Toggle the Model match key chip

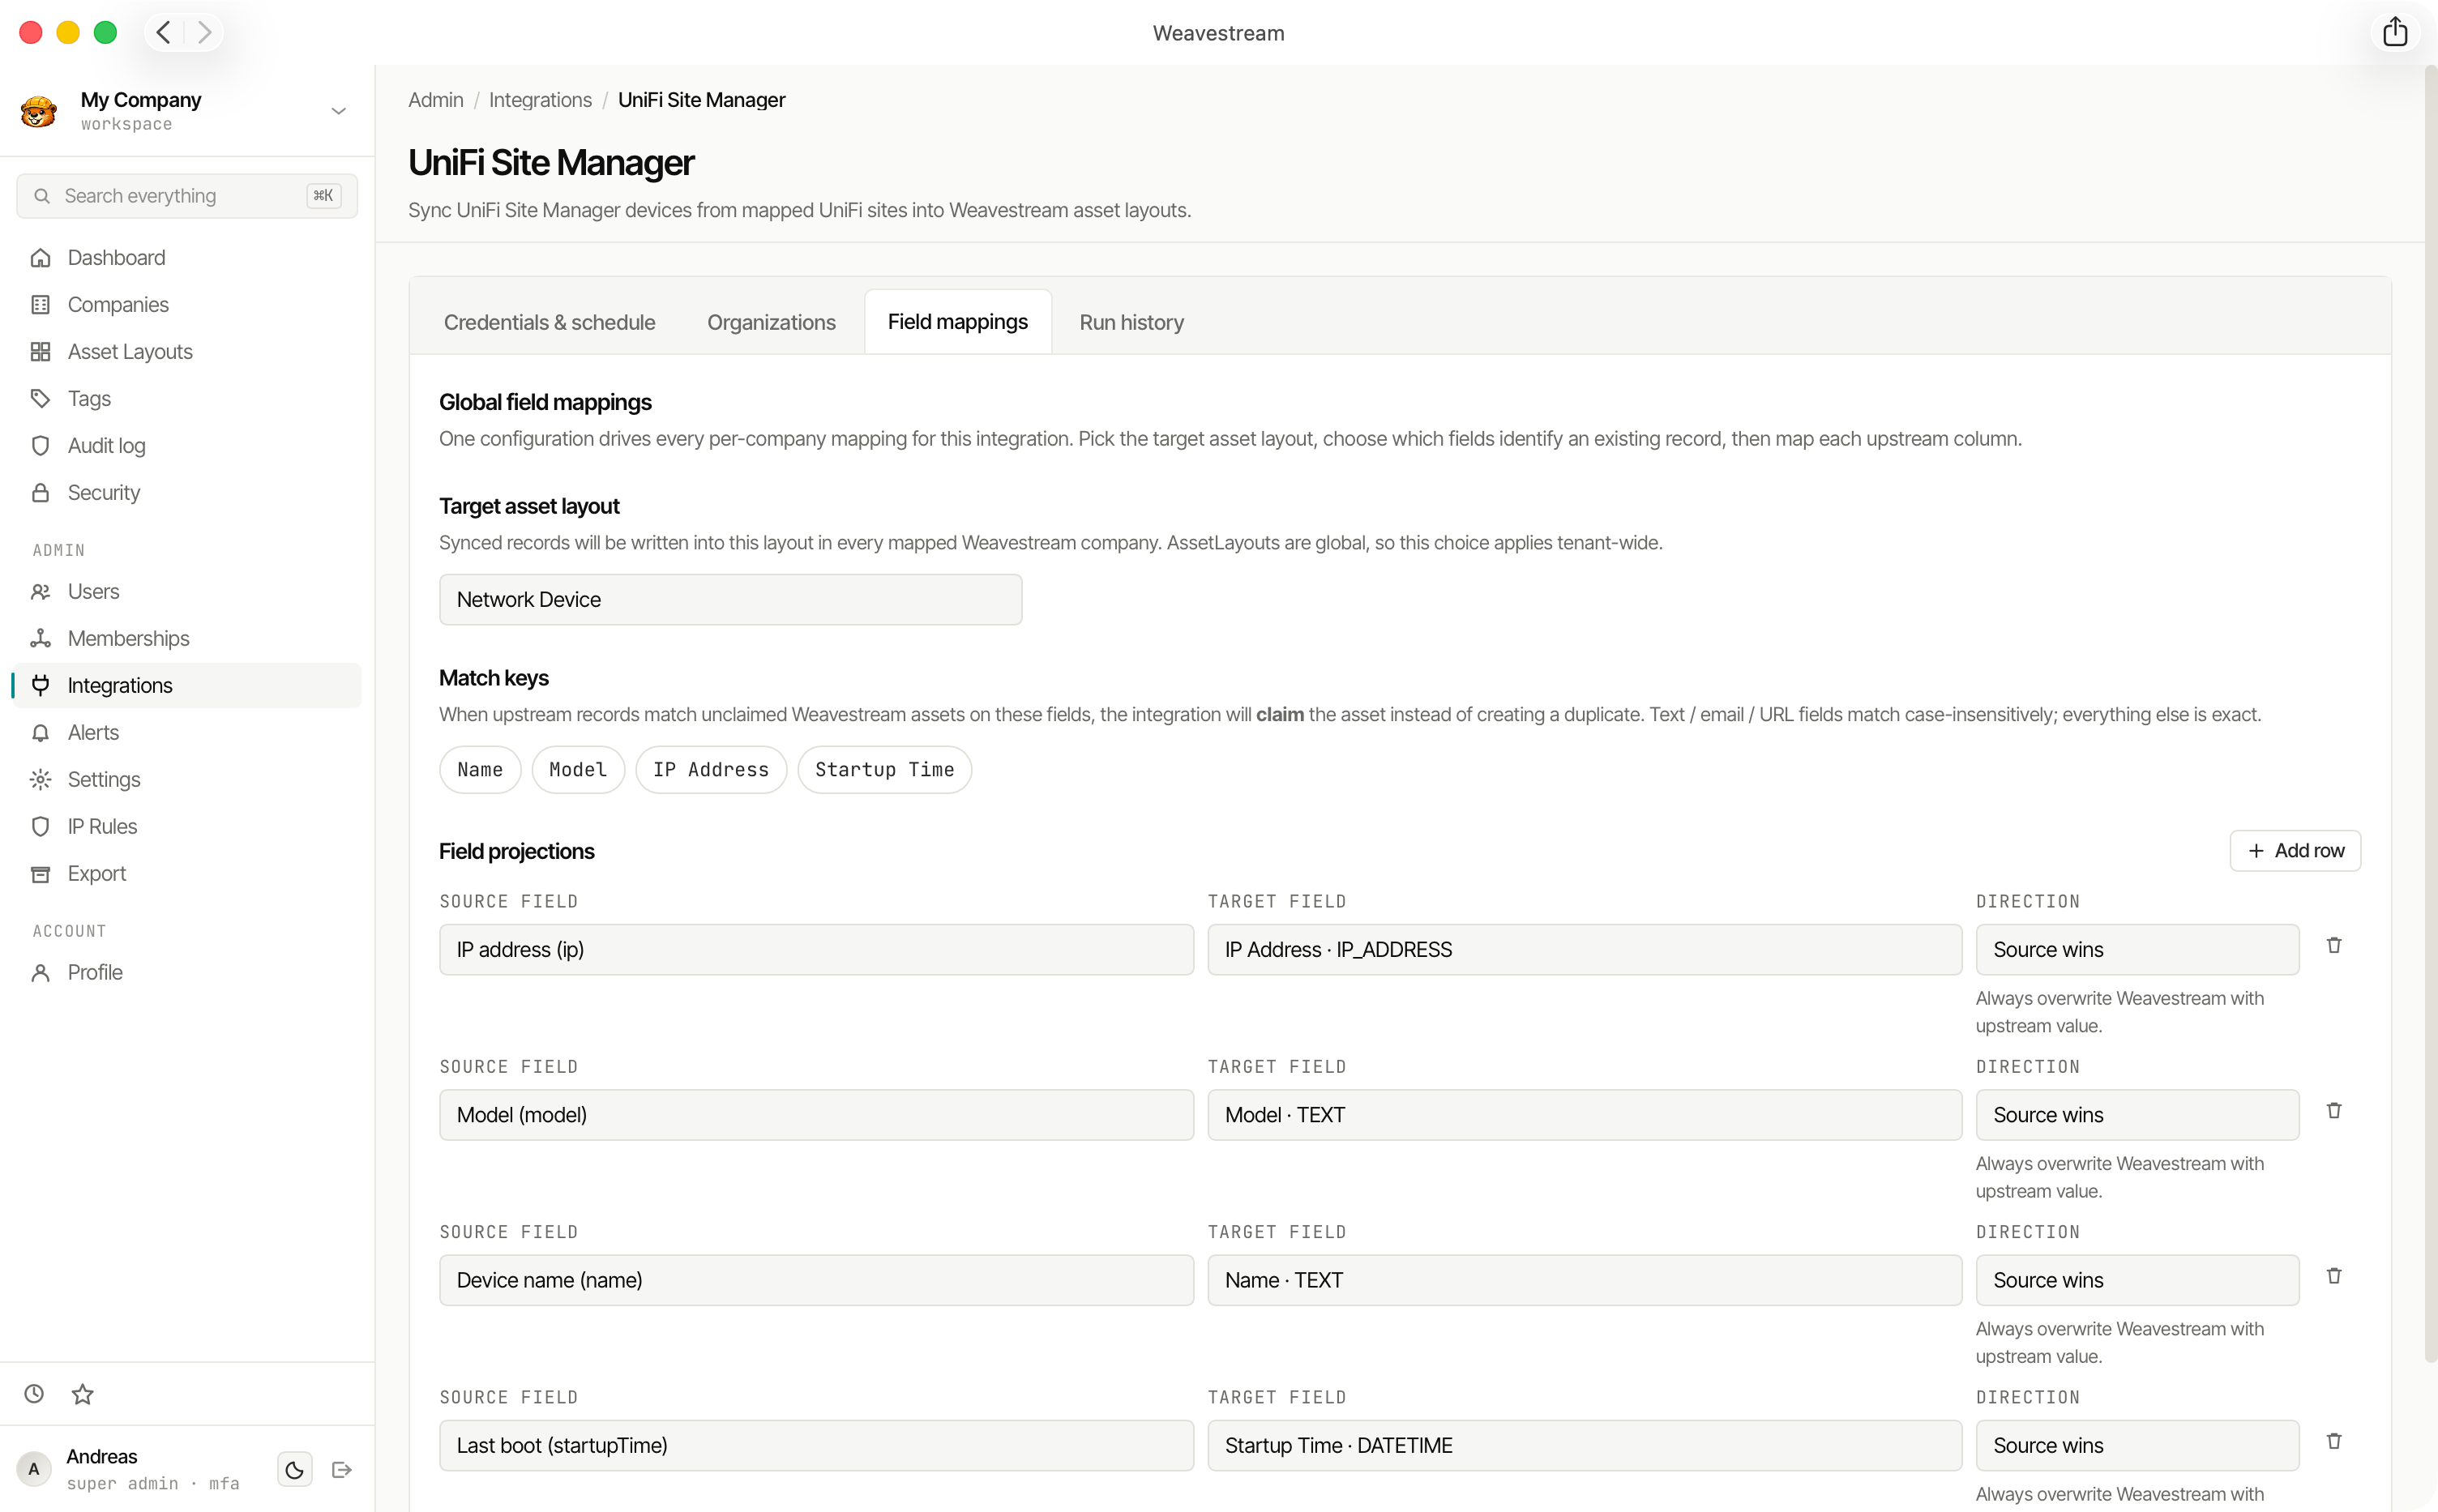click(578, 770)
